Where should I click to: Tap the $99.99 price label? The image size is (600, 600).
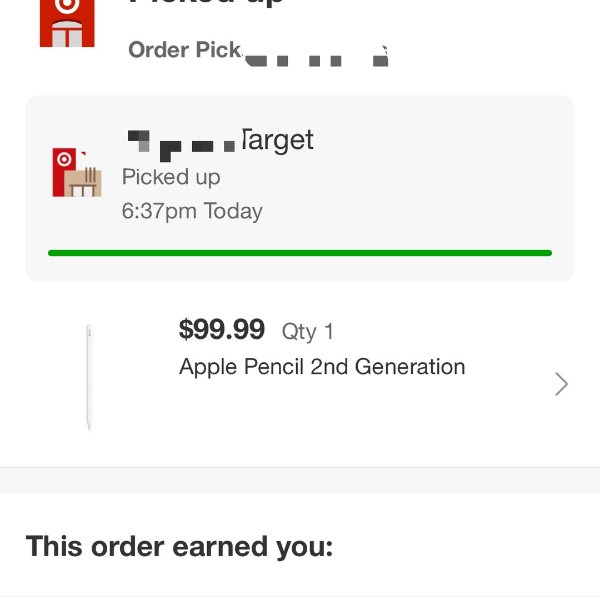(222, 329)
